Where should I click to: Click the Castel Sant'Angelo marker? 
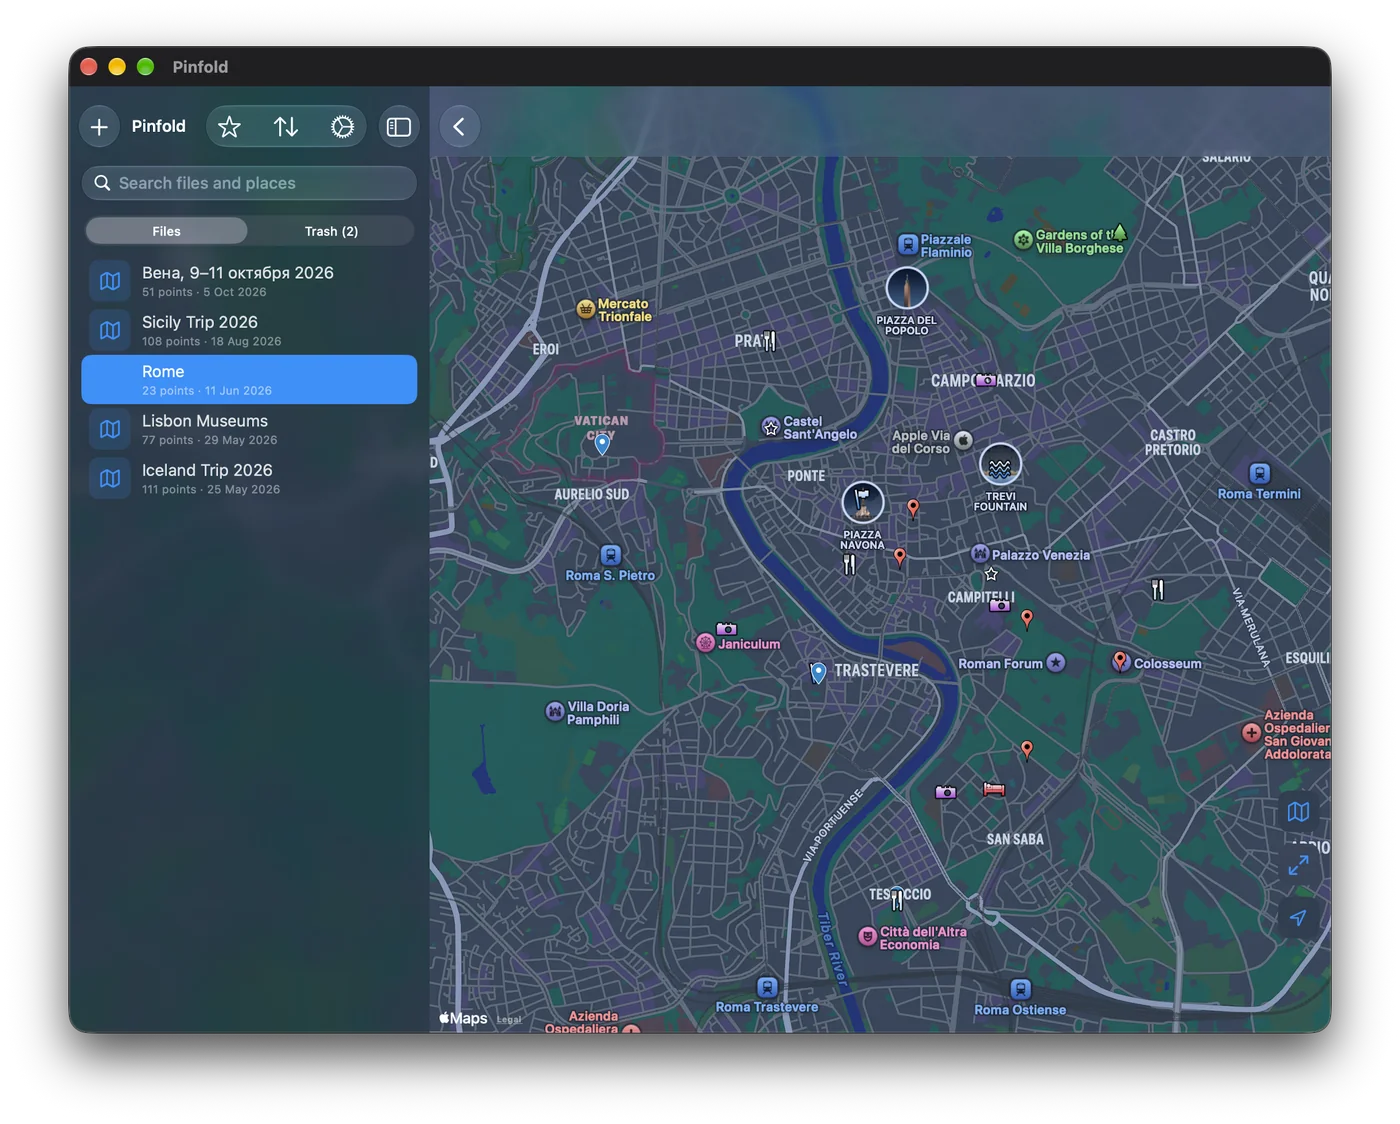click(x=771, y=427)
